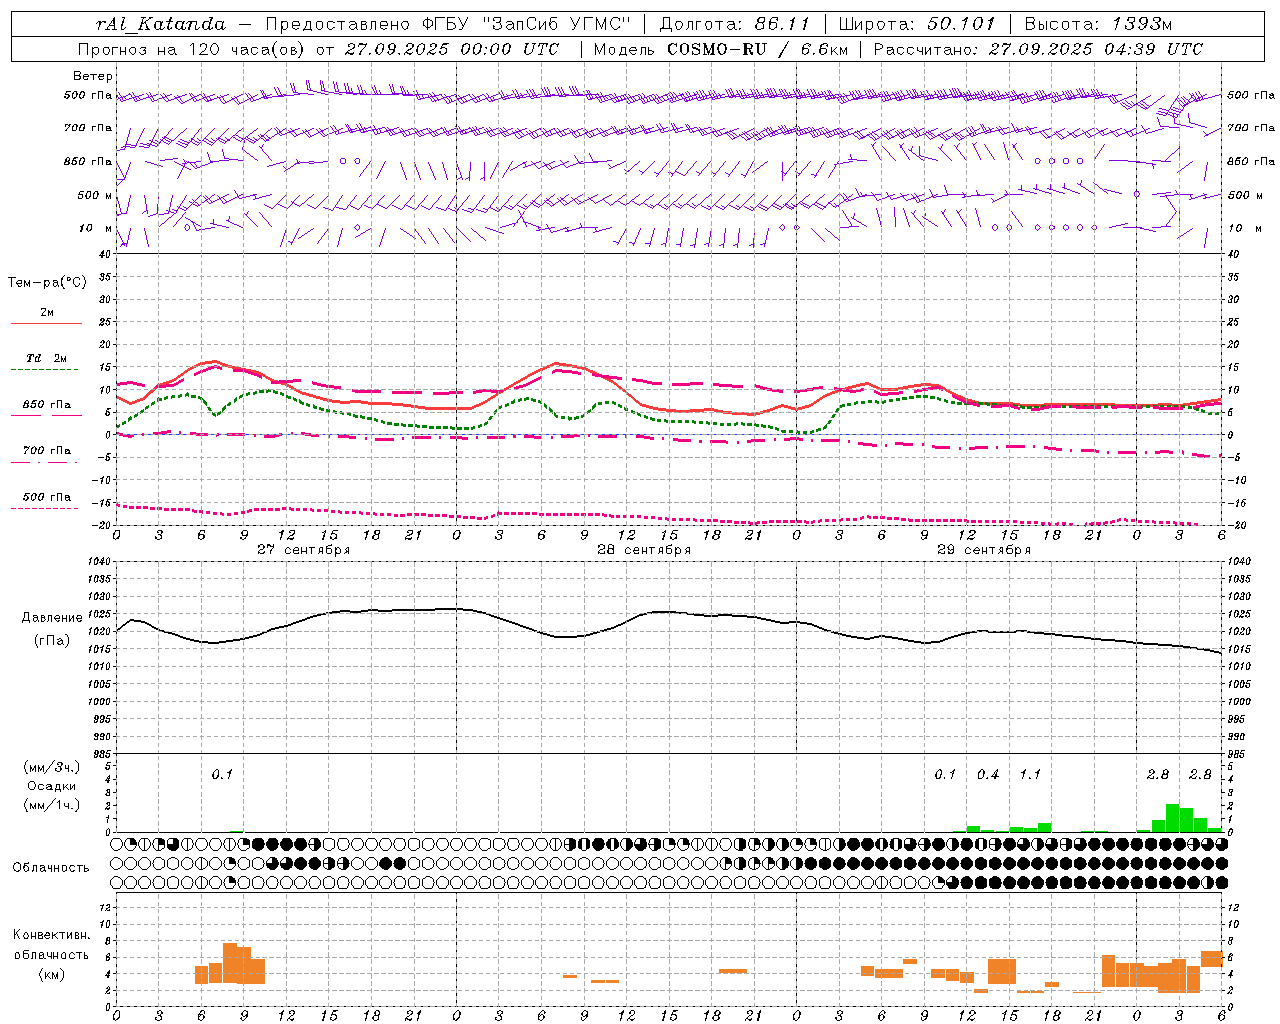Click the 29 сентября date label
Viewport: 1280px width, 1024px height.
(x=984, y=550)
